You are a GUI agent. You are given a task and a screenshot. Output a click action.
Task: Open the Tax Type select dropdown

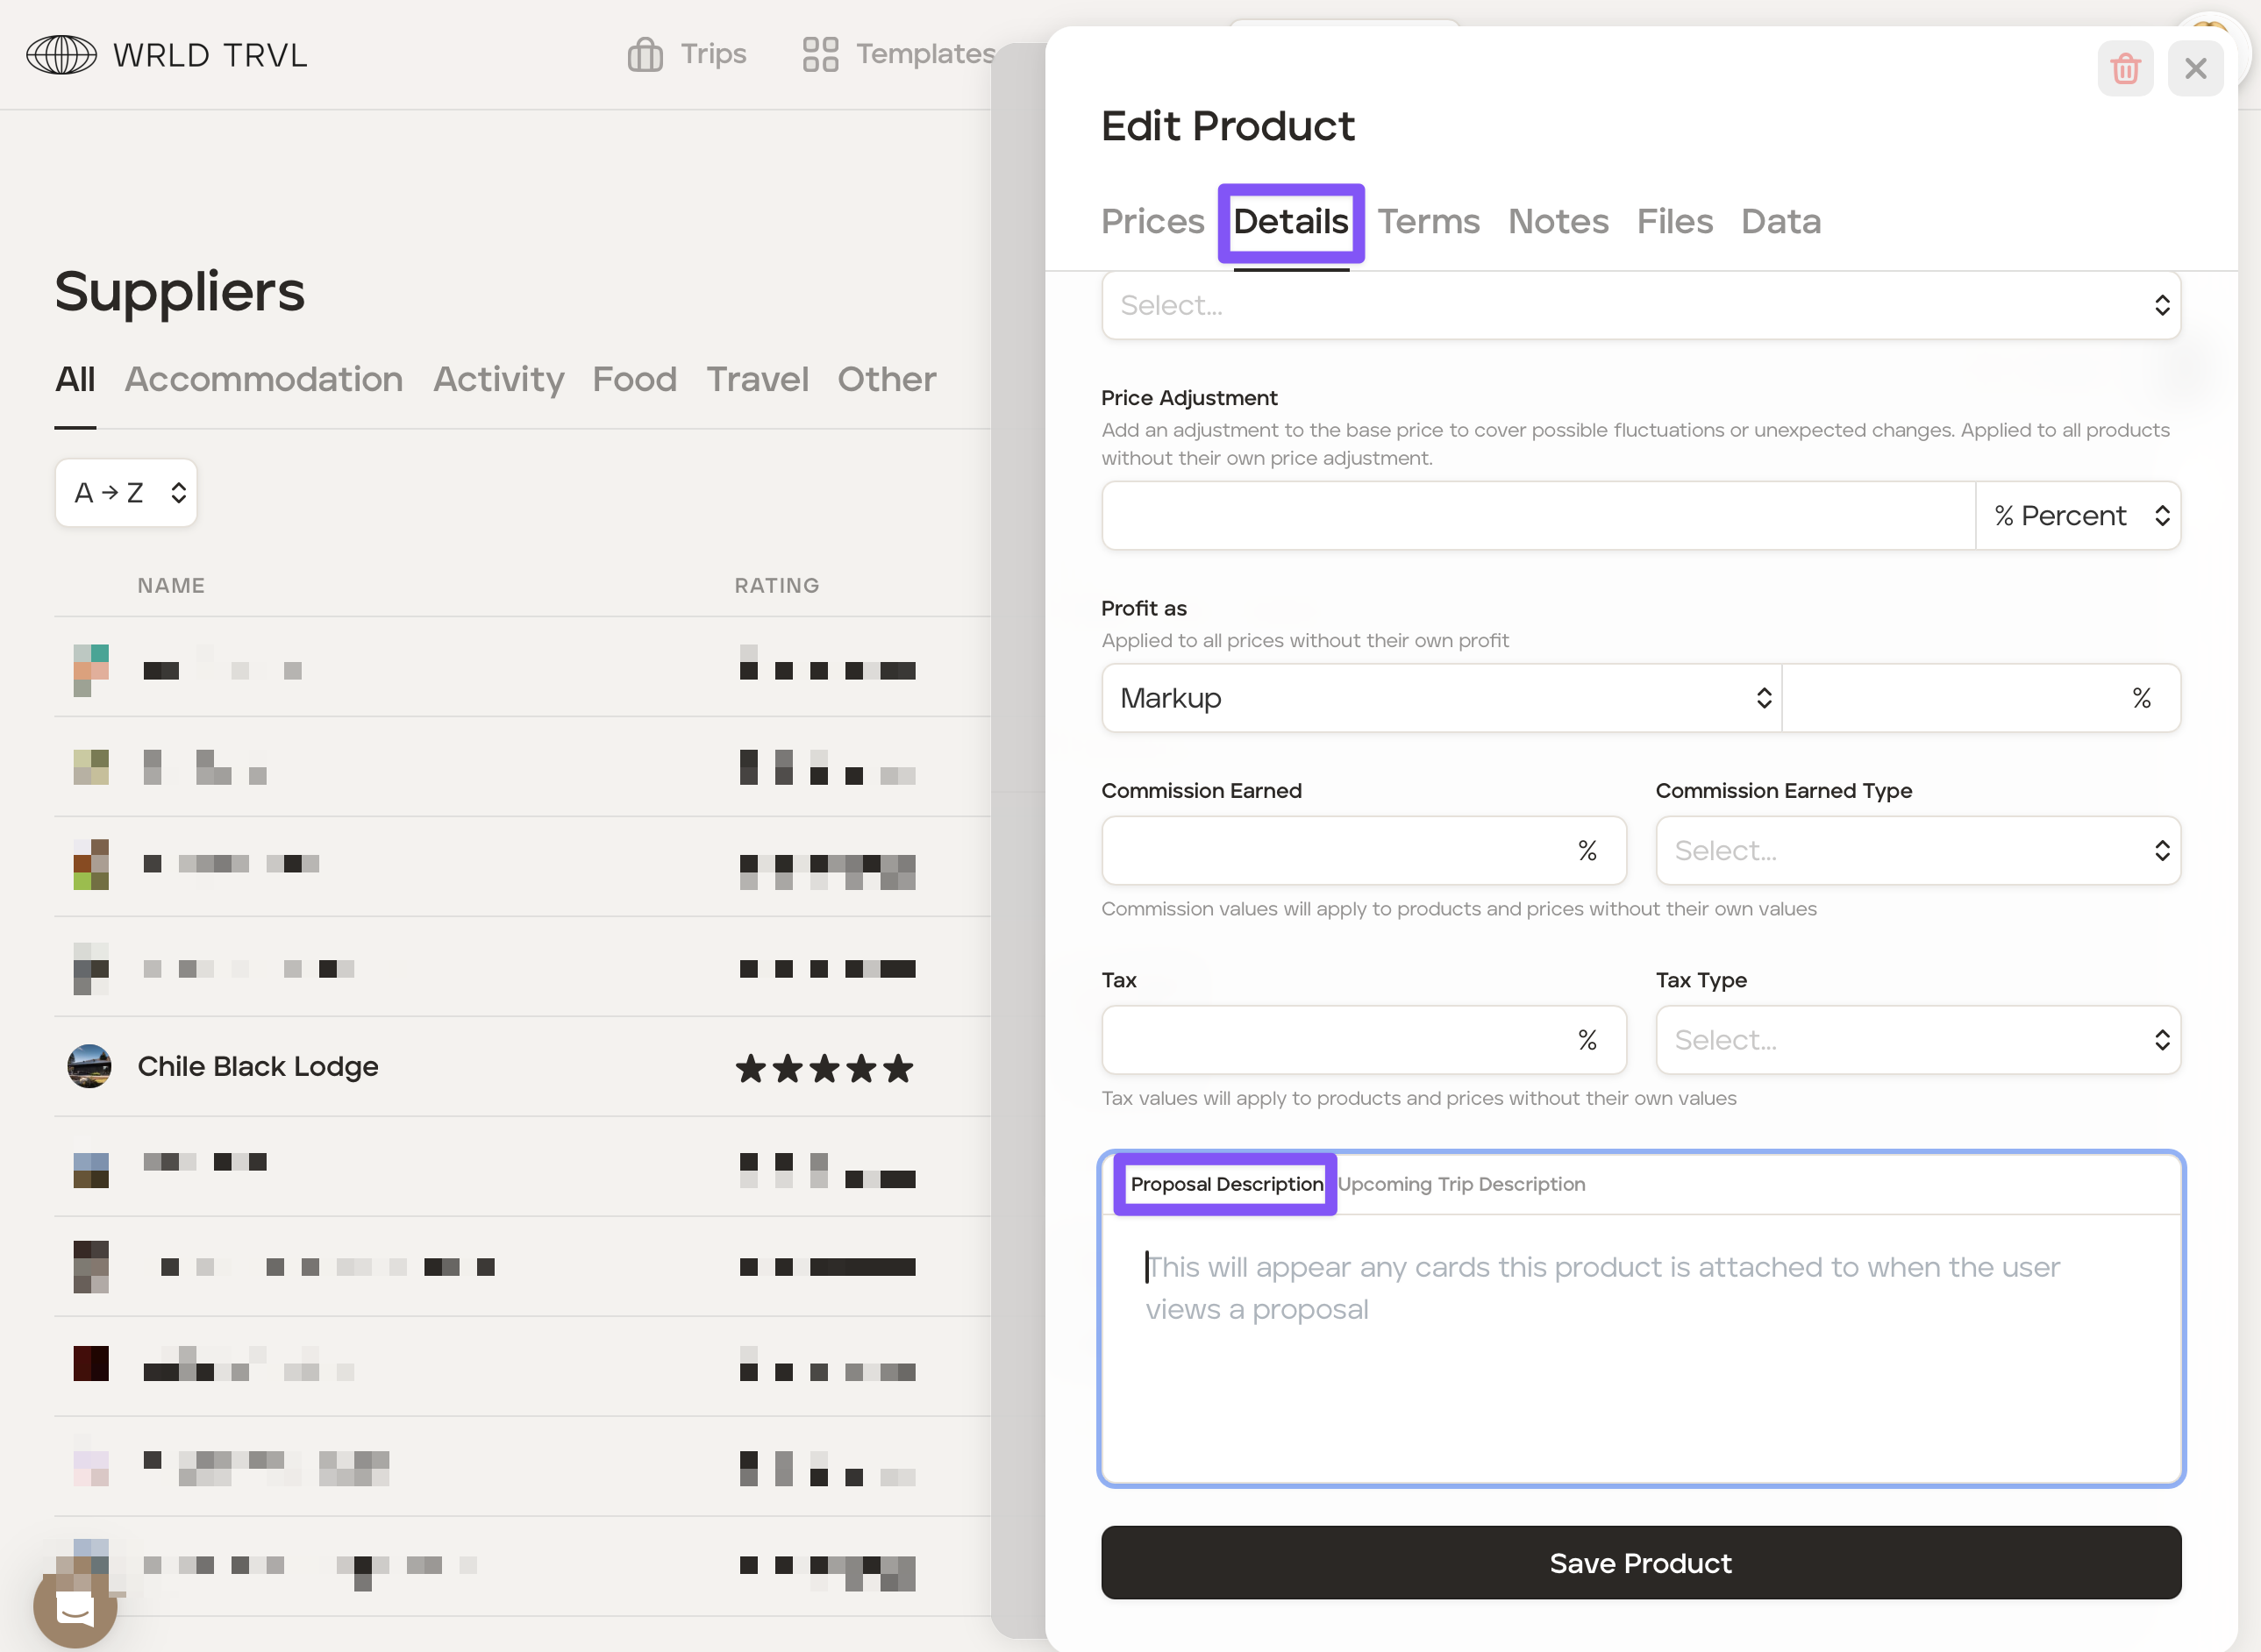1916,1040
